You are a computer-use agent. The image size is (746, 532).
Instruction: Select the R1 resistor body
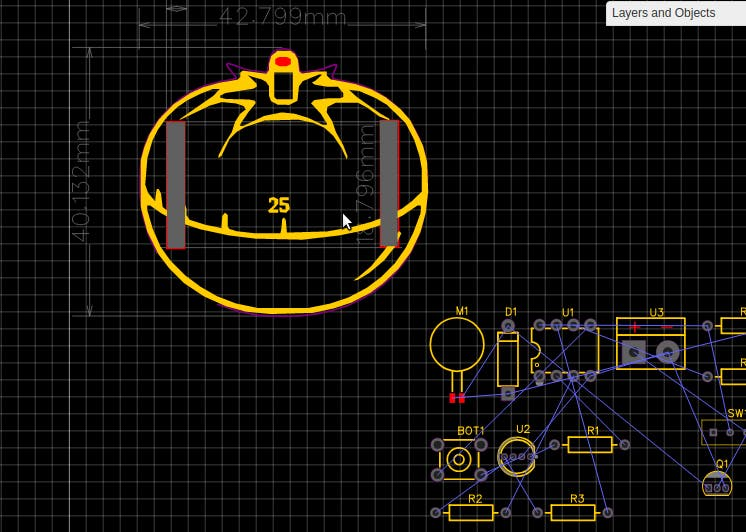(x=590, y=445)
